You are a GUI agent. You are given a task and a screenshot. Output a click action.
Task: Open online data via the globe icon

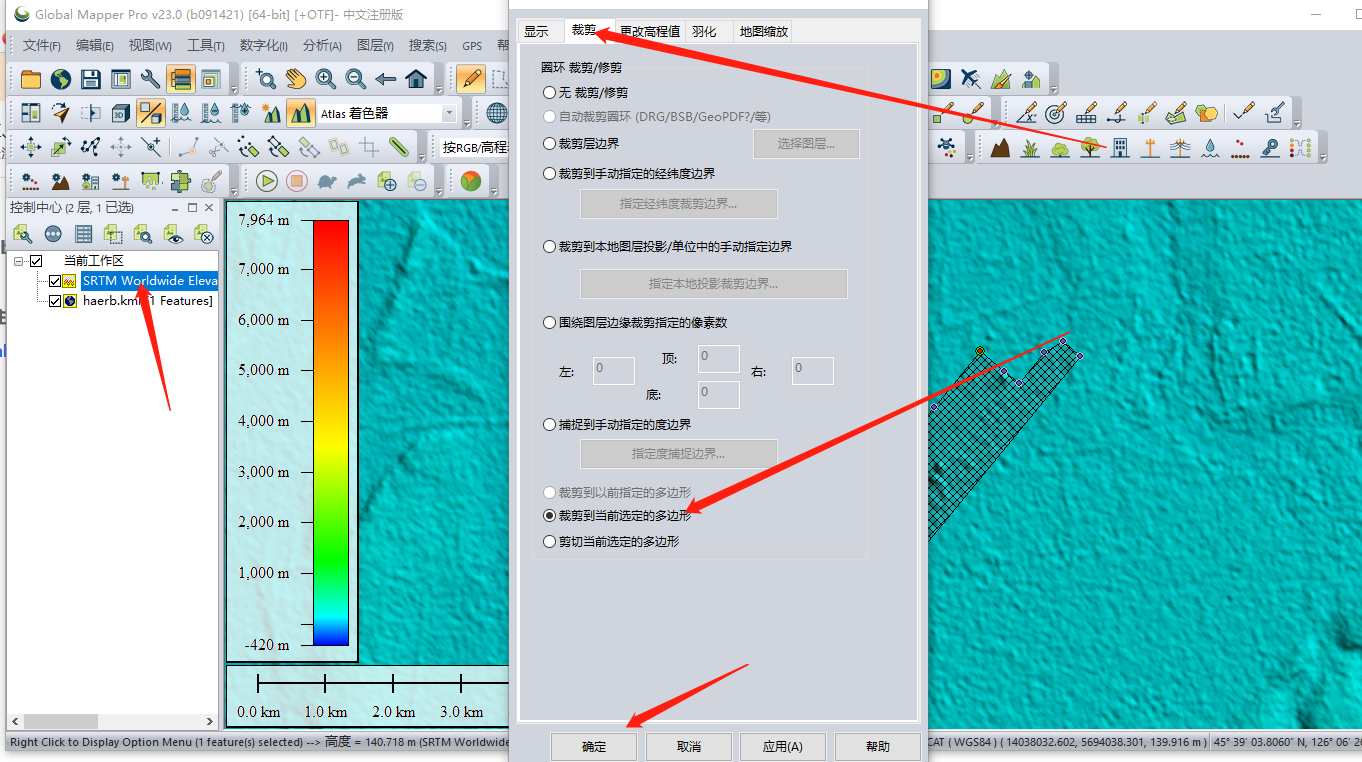[61, 79]
